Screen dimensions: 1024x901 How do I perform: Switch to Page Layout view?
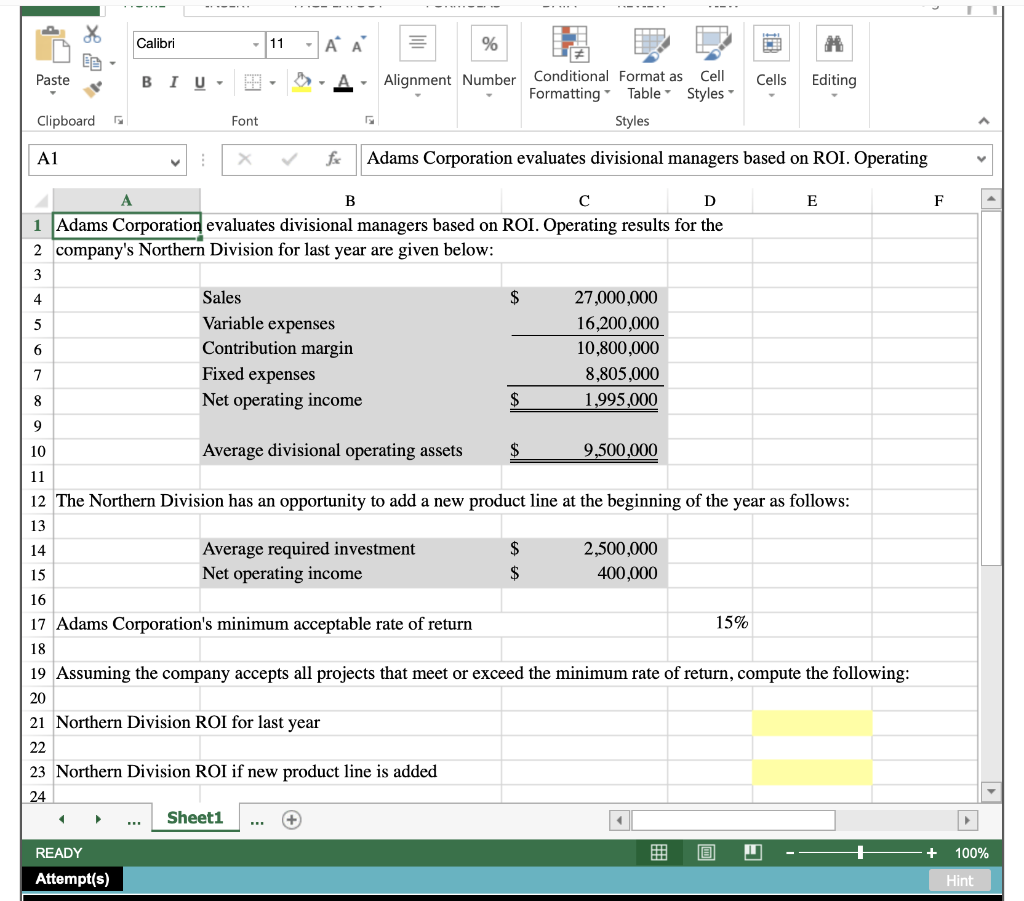click(704, 853)
